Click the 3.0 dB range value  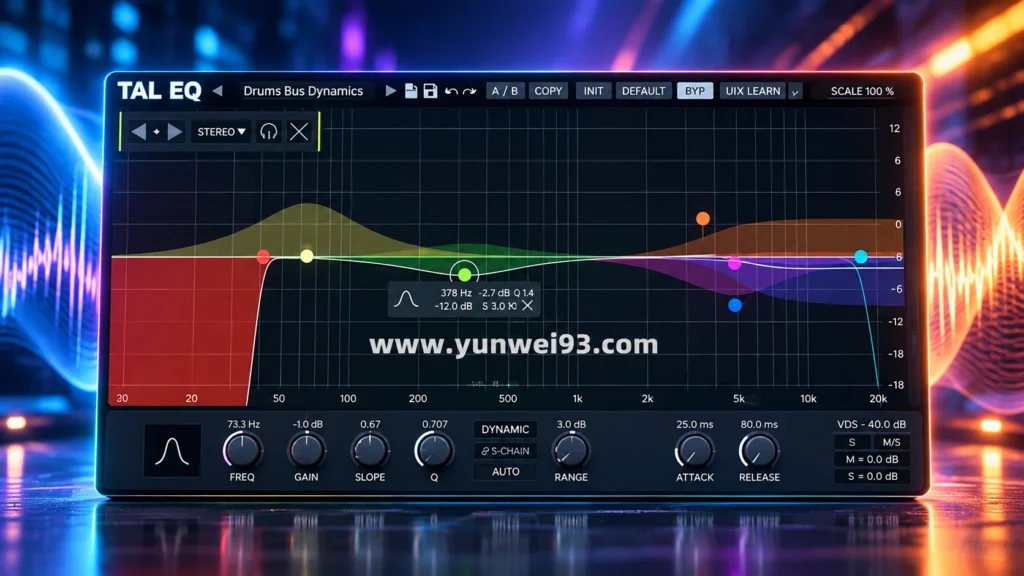pos(571,424)
